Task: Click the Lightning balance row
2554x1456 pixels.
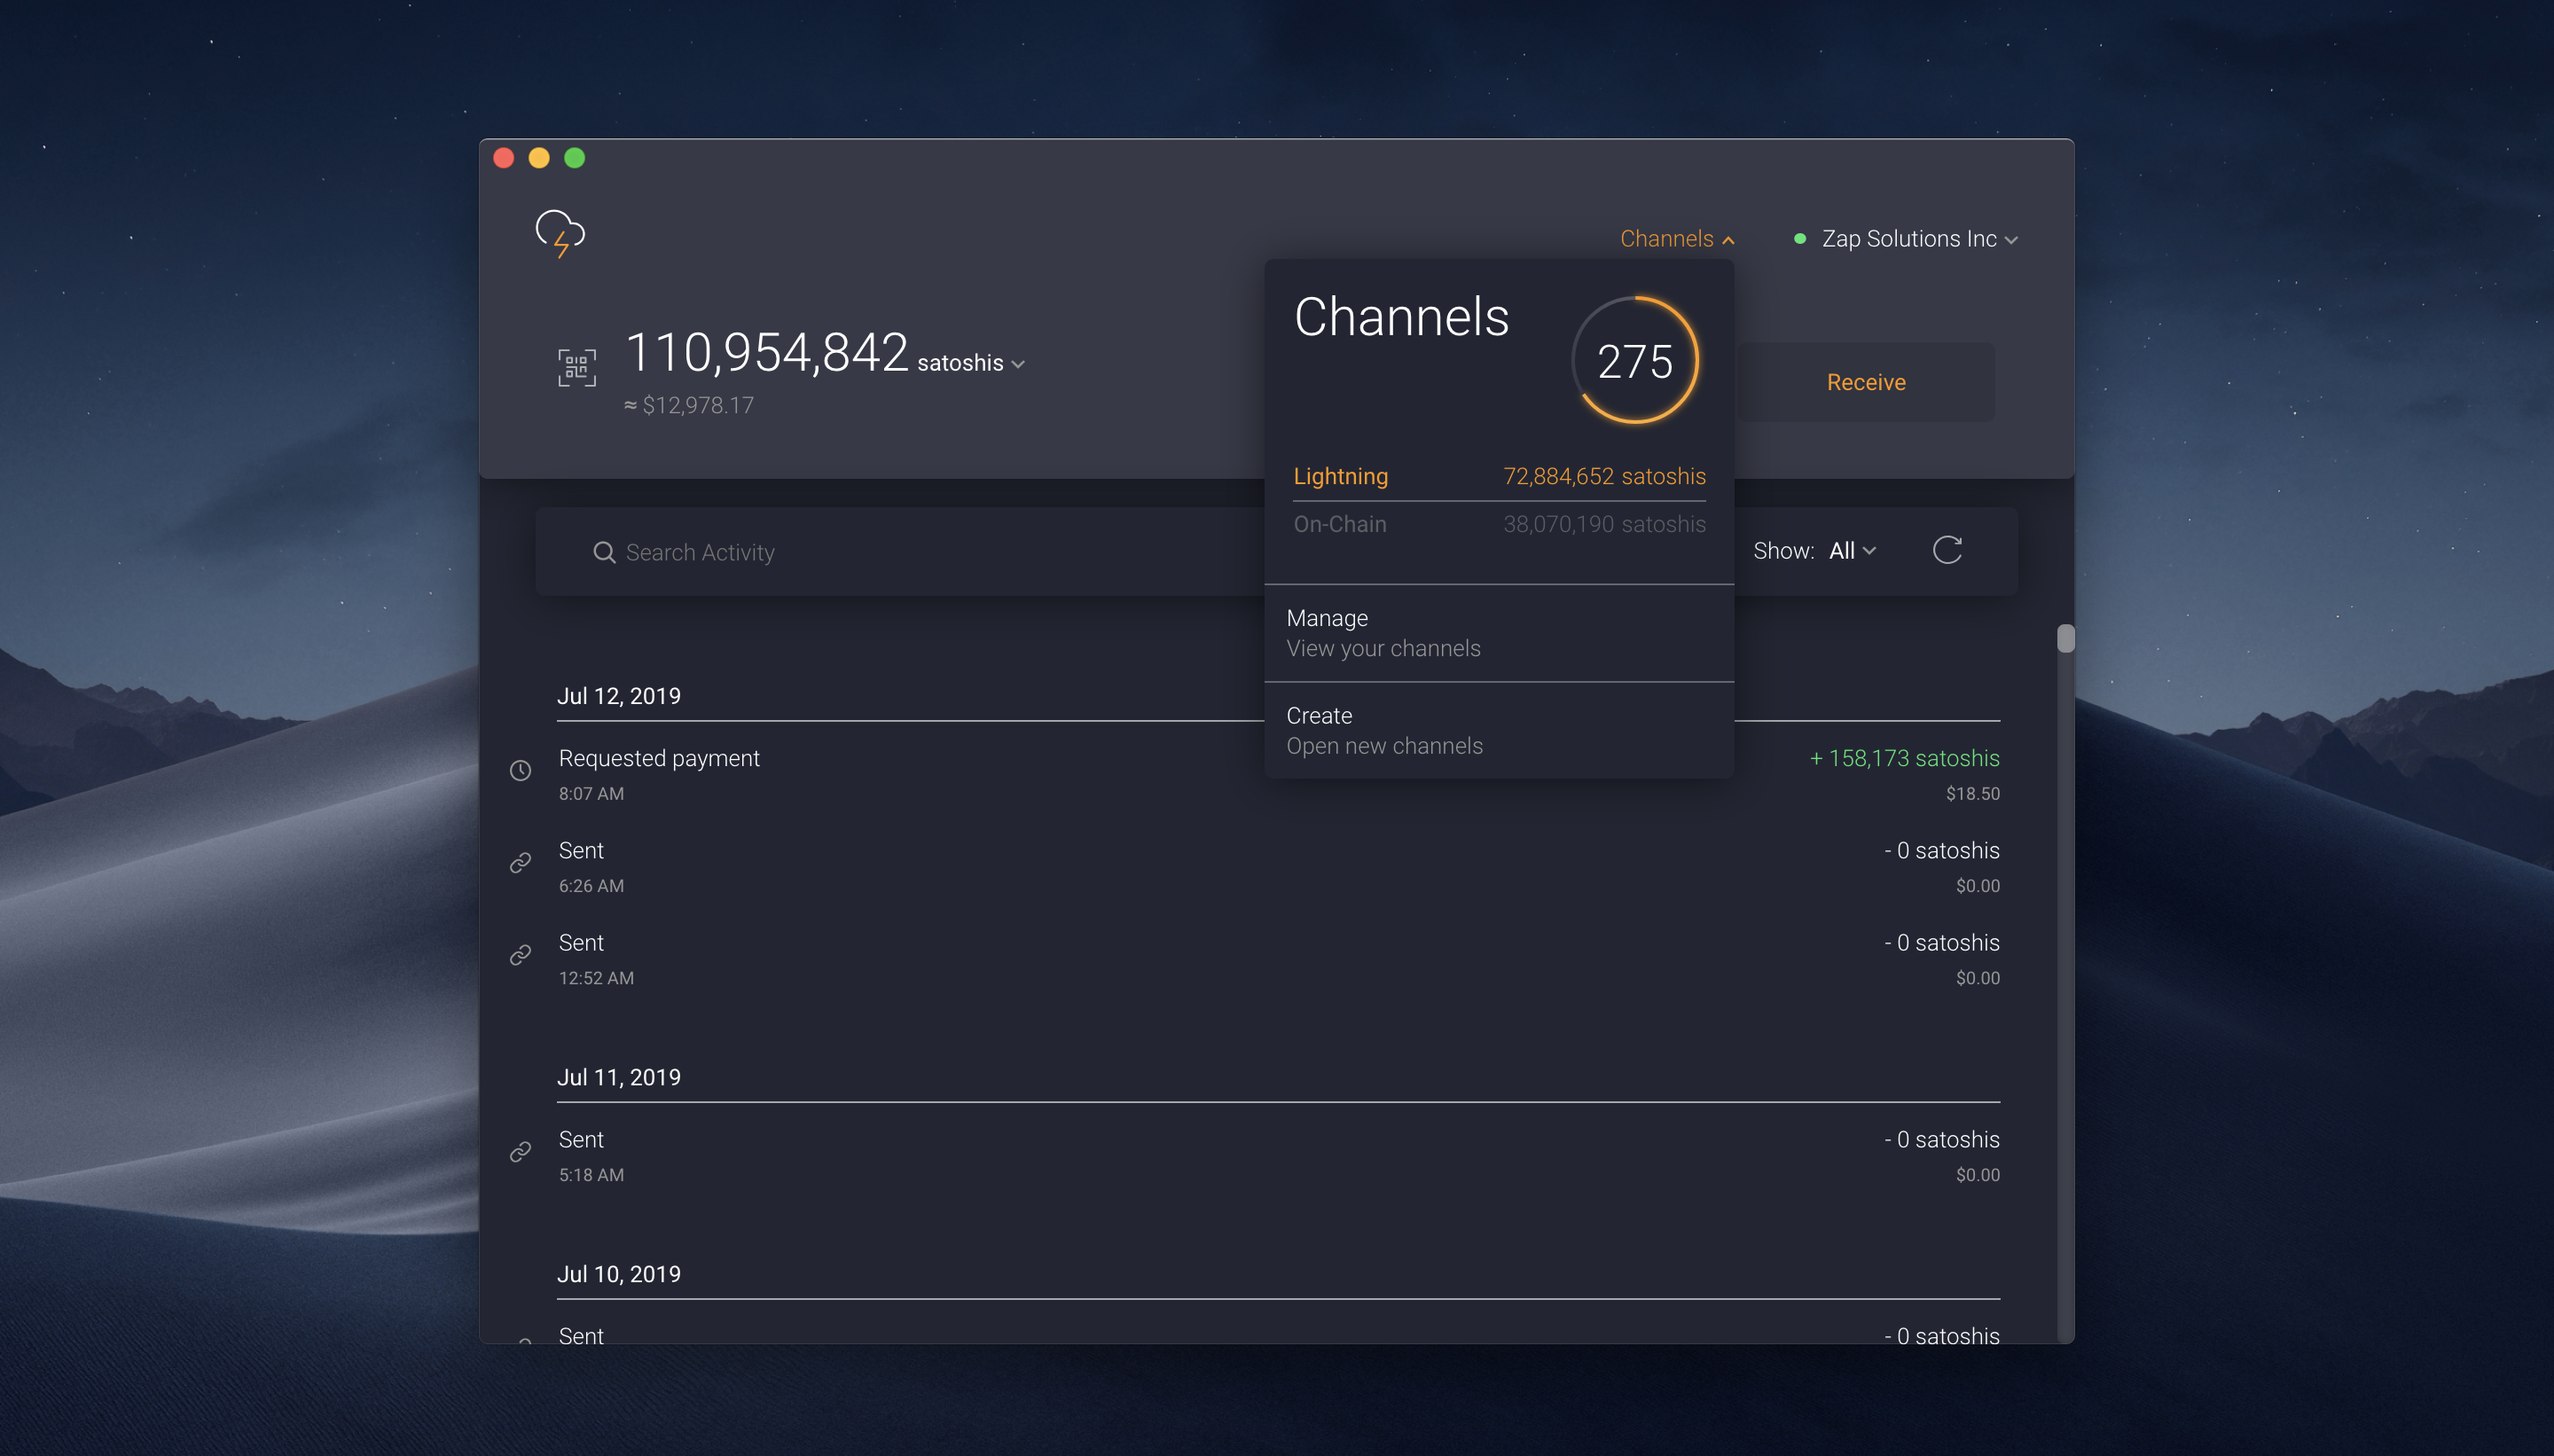Action: coord(1499,476)
